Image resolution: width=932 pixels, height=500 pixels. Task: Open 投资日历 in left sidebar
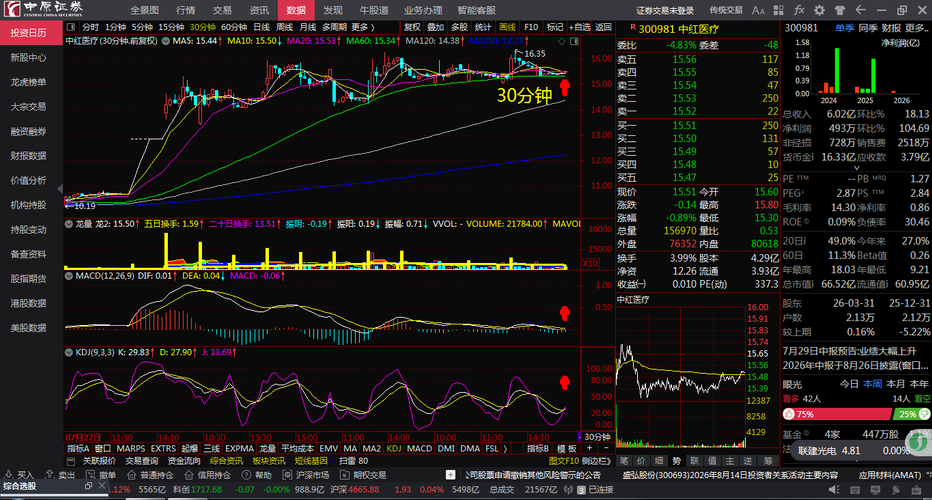pyautogui.click(x=30, y=33)
